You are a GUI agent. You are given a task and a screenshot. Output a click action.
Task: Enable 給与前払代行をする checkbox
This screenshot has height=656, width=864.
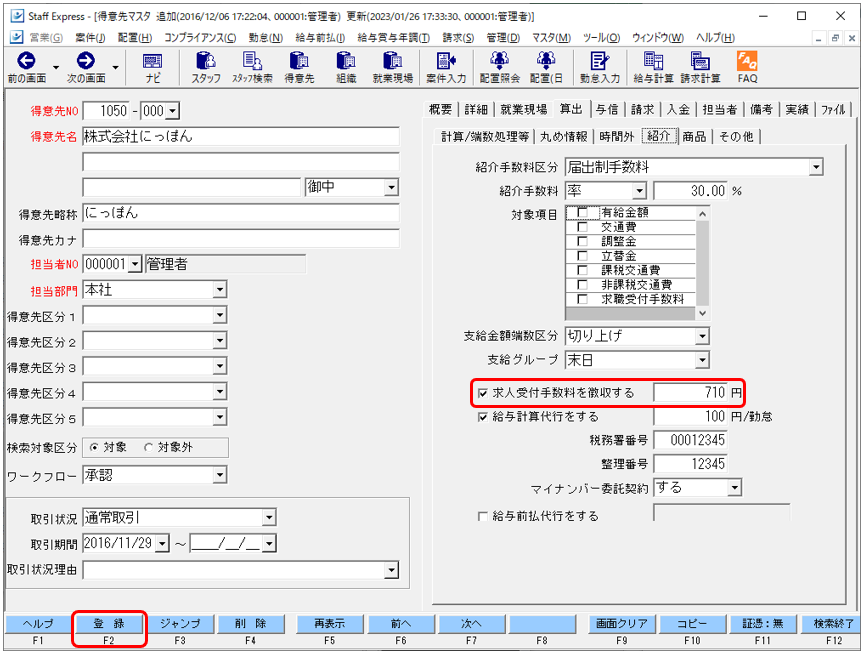click(x=483, y=516)
